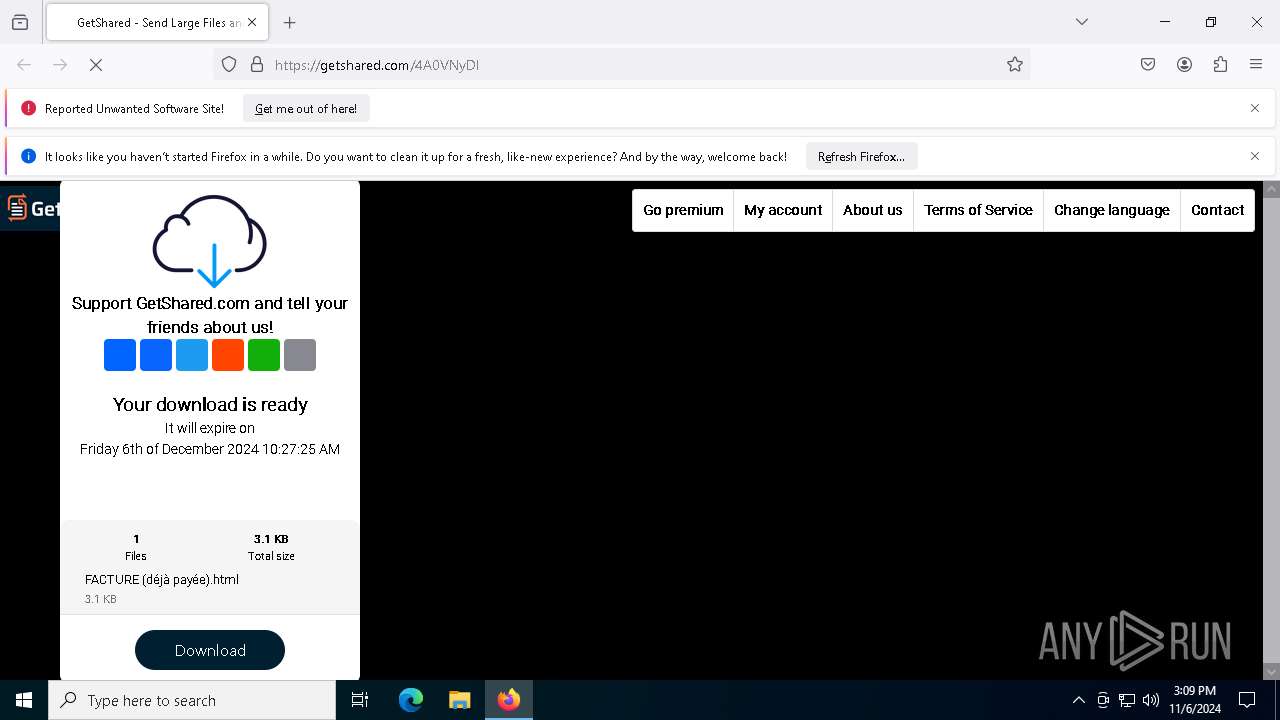This screenshot has height=720, width=1280.
Task: Launch Microsoft Edge from taskbar
Action: (411, 700)
